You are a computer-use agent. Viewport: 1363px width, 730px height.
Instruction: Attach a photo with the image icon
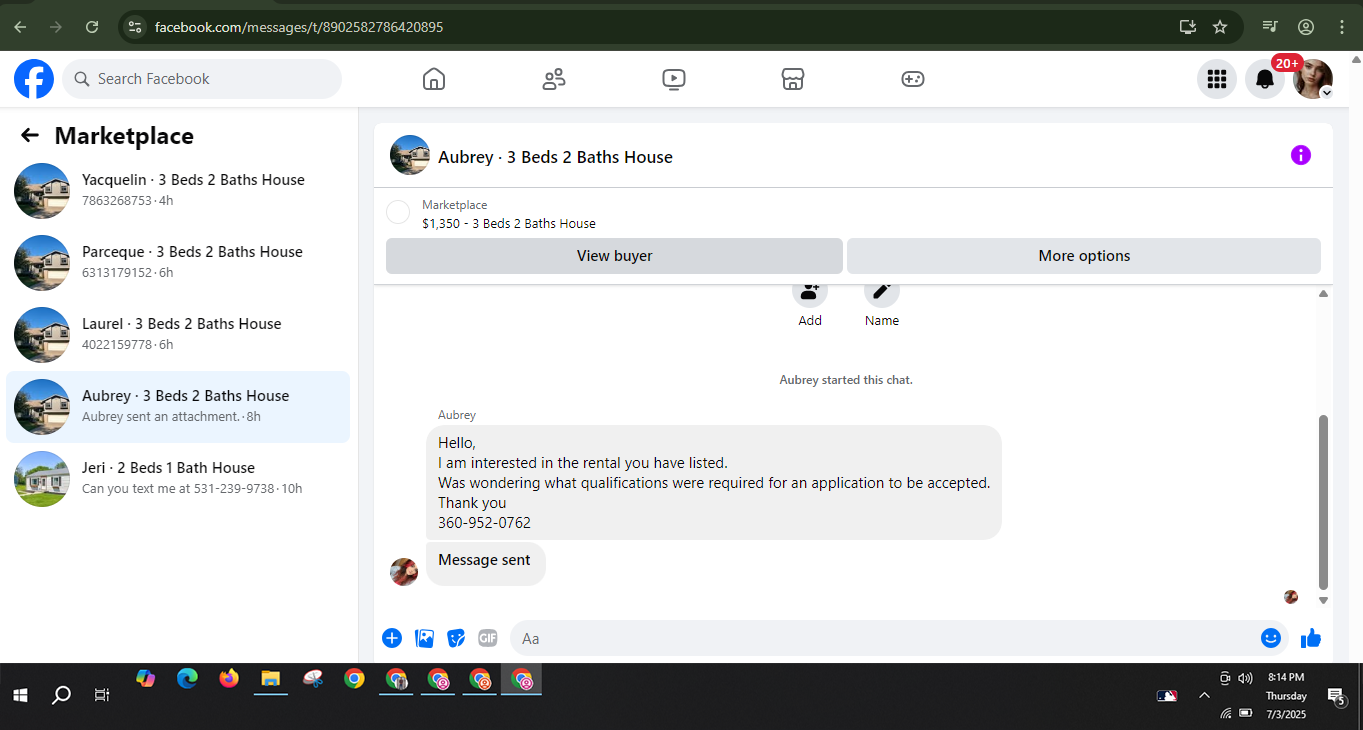424,638
